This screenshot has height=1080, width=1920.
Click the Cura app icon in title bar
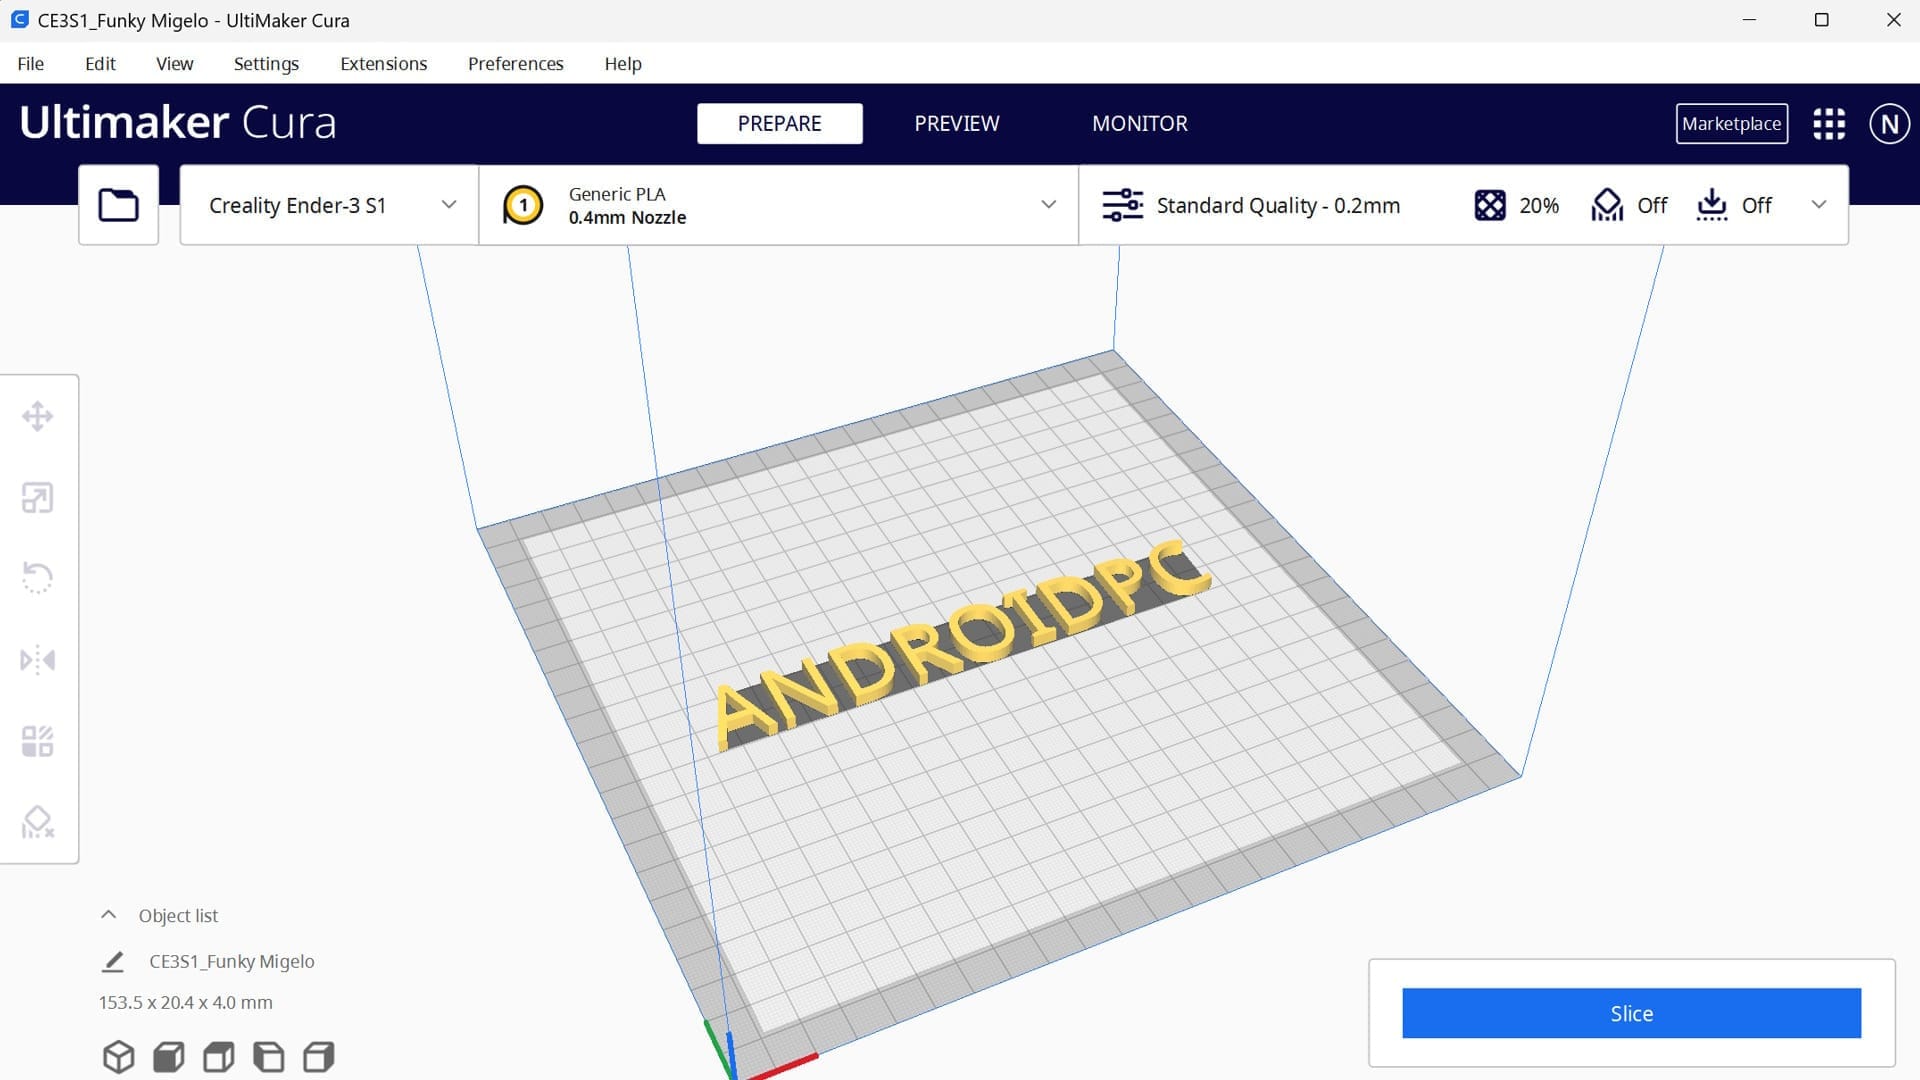click(19, 19)
